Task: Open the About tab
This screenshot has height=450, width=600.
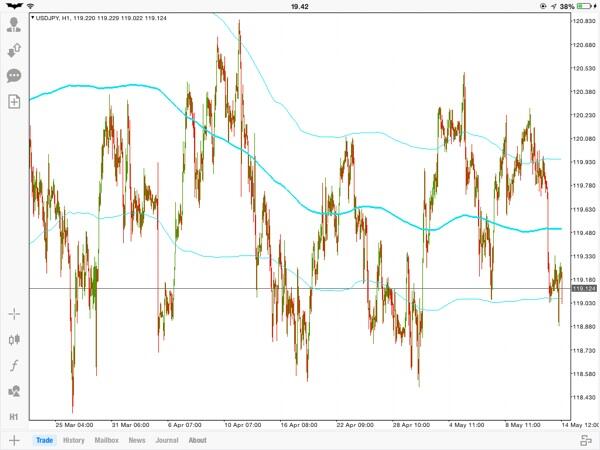Action: pos(197,440)
